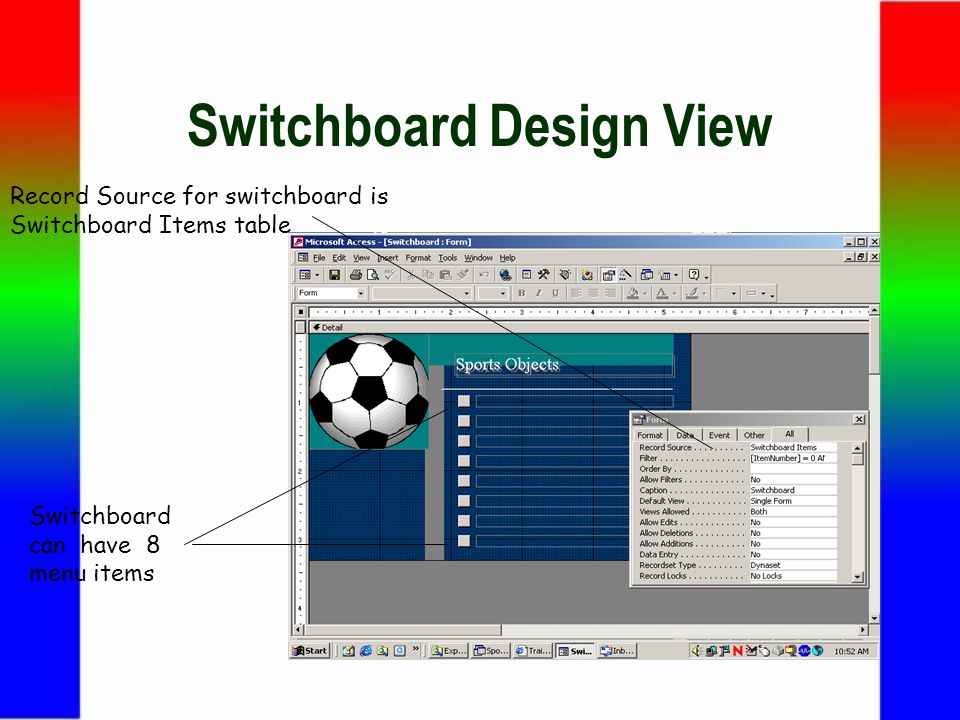Switch to the Event tab in property sheet
This screenshot has width=960, height=720.
coord(719,435)
